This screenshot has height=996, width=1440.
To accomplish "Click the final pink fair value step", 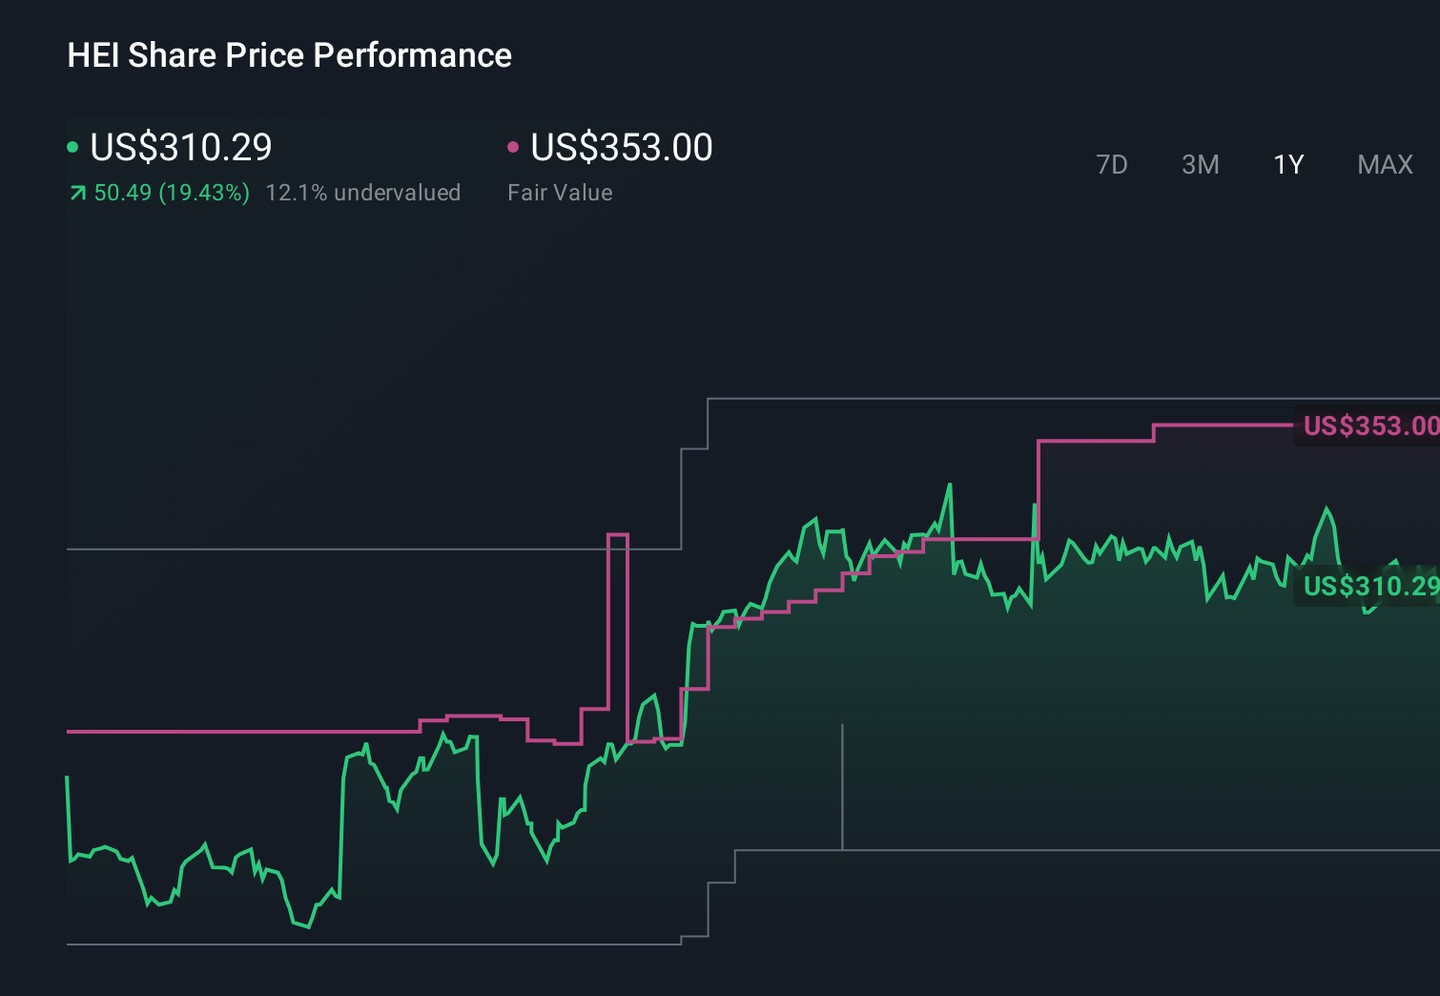I will [x=1223, y=426].
